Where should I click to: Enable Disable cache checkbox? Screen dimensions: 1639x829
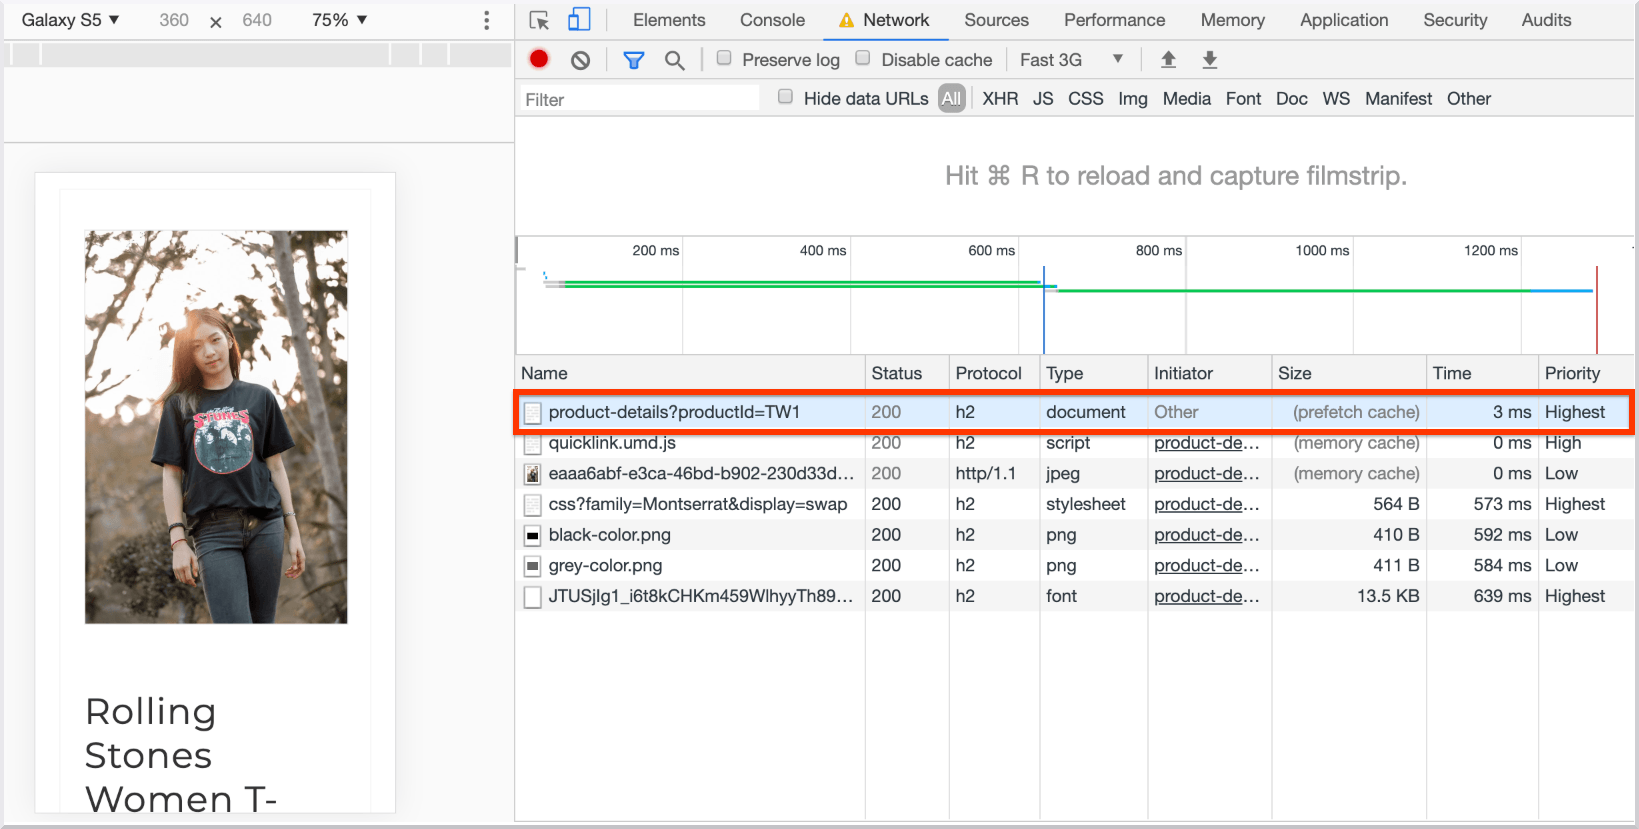pyautogui.click(x=863, y=58)
